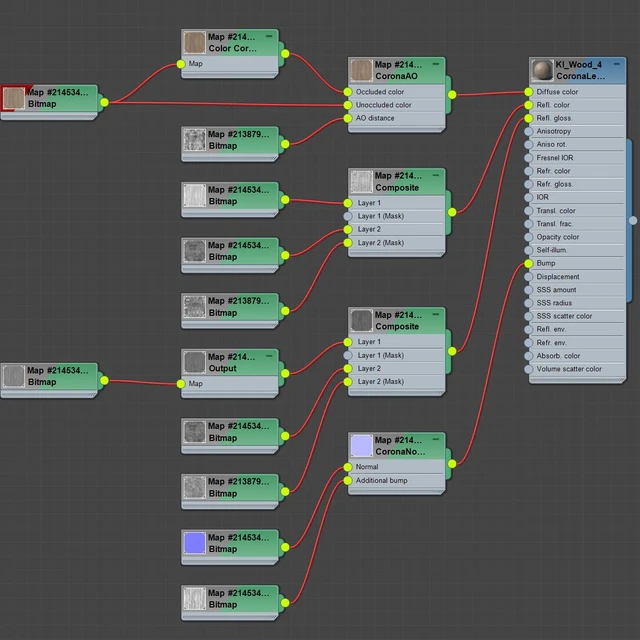This screenshot has width=640, height=640.
Task: Click the Anisotropy input socket
Action: (x=529, y=131)
